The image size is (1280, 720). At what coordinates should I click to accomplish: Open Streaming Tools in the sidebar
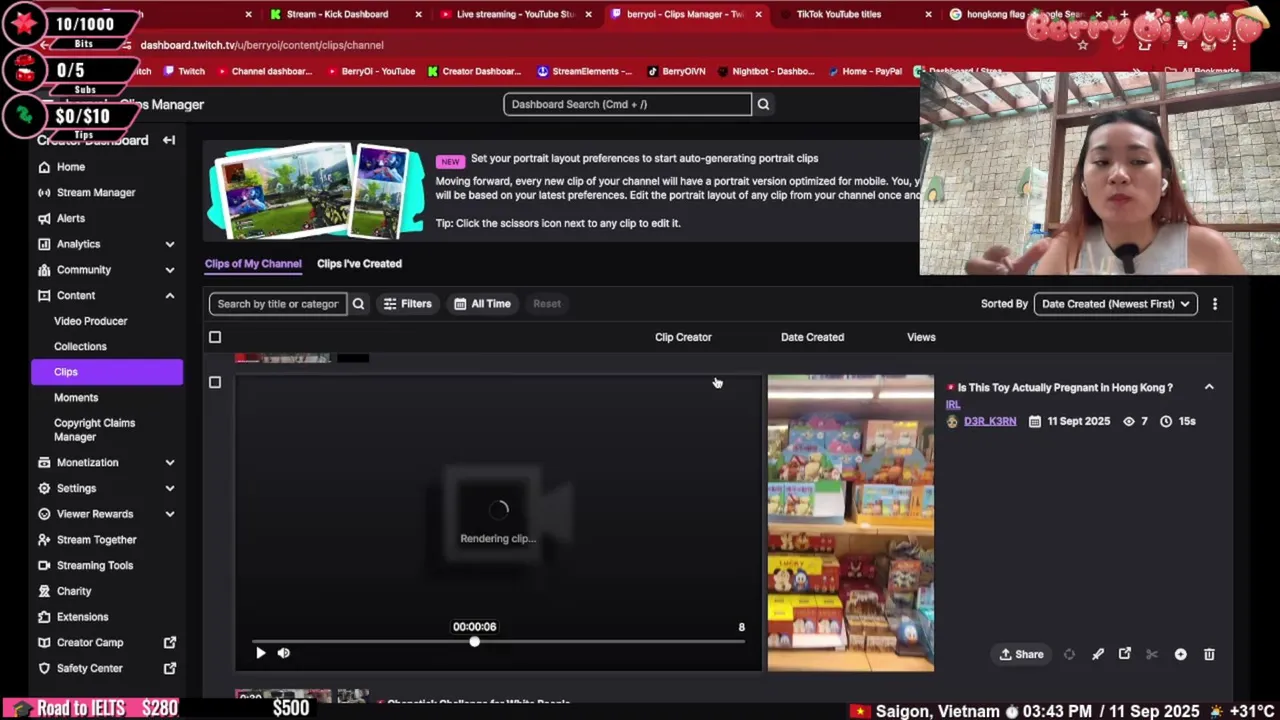[94, 565]
